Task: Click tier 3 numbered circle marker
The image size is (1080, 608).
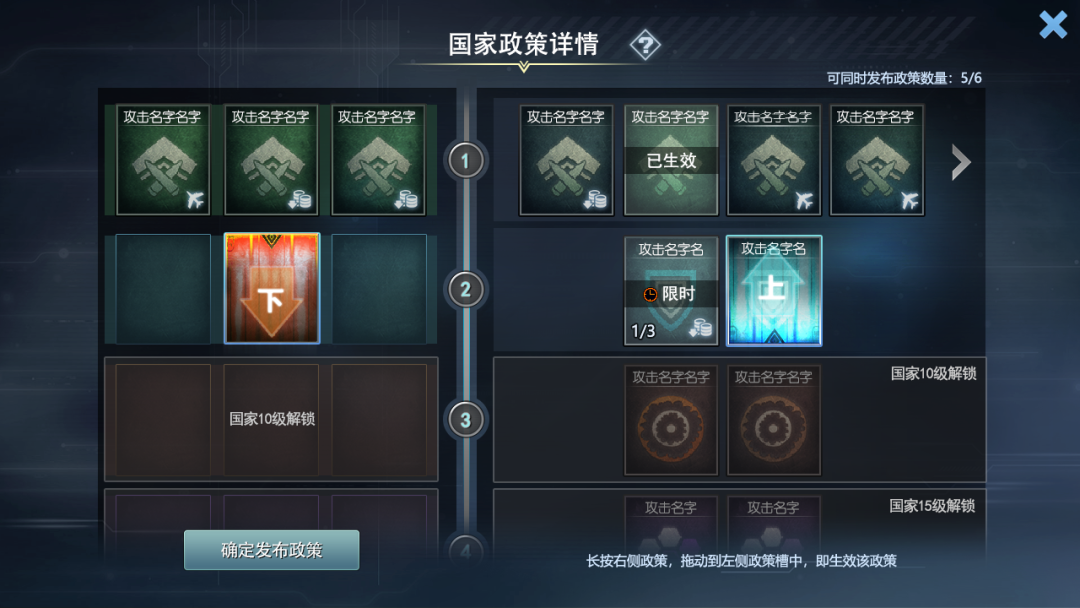Action: (466, 419)
